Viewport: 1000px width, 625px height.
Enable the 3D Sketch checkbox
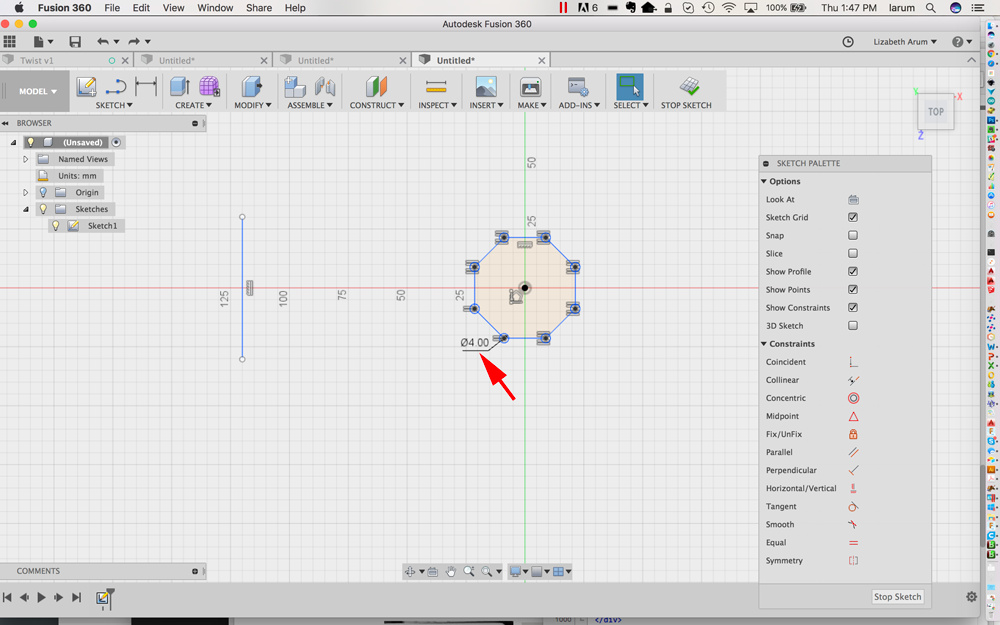(x=853, y=325)
